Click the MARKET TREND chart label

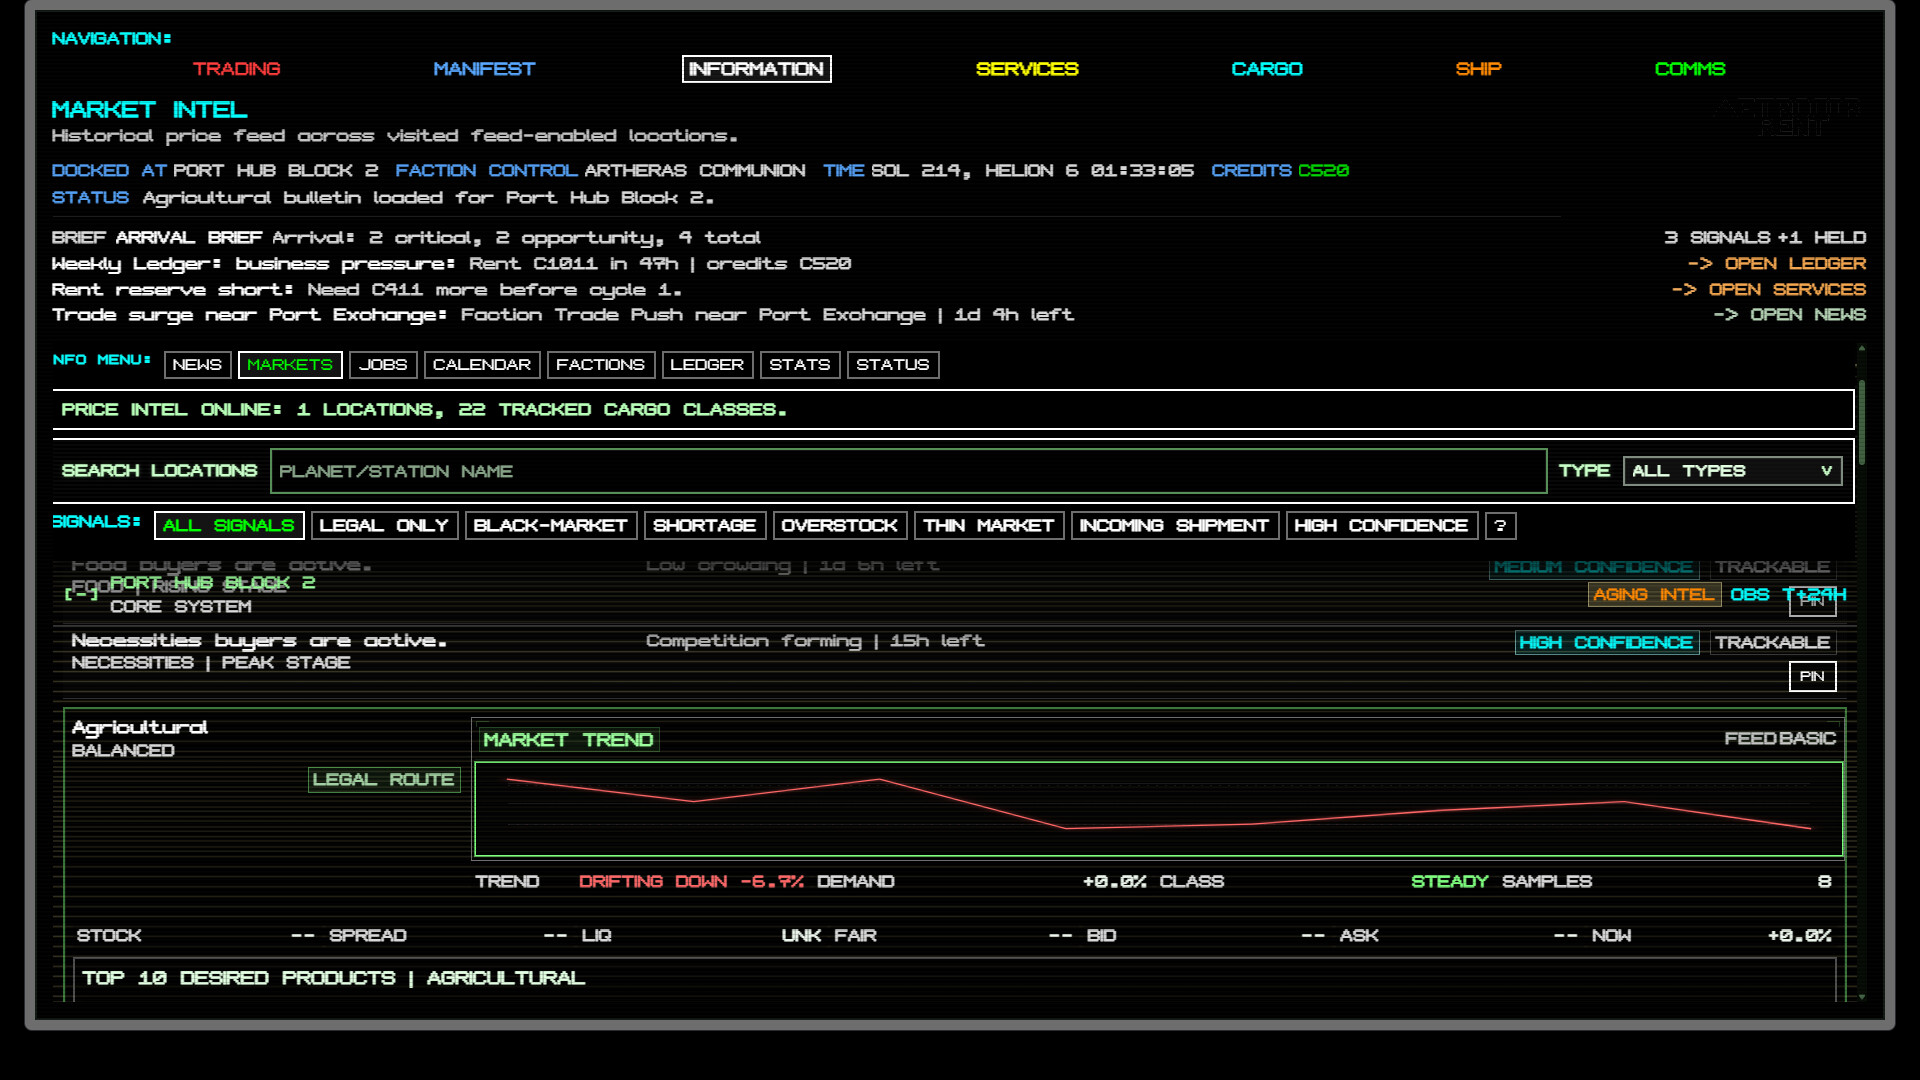click(568, 740)
